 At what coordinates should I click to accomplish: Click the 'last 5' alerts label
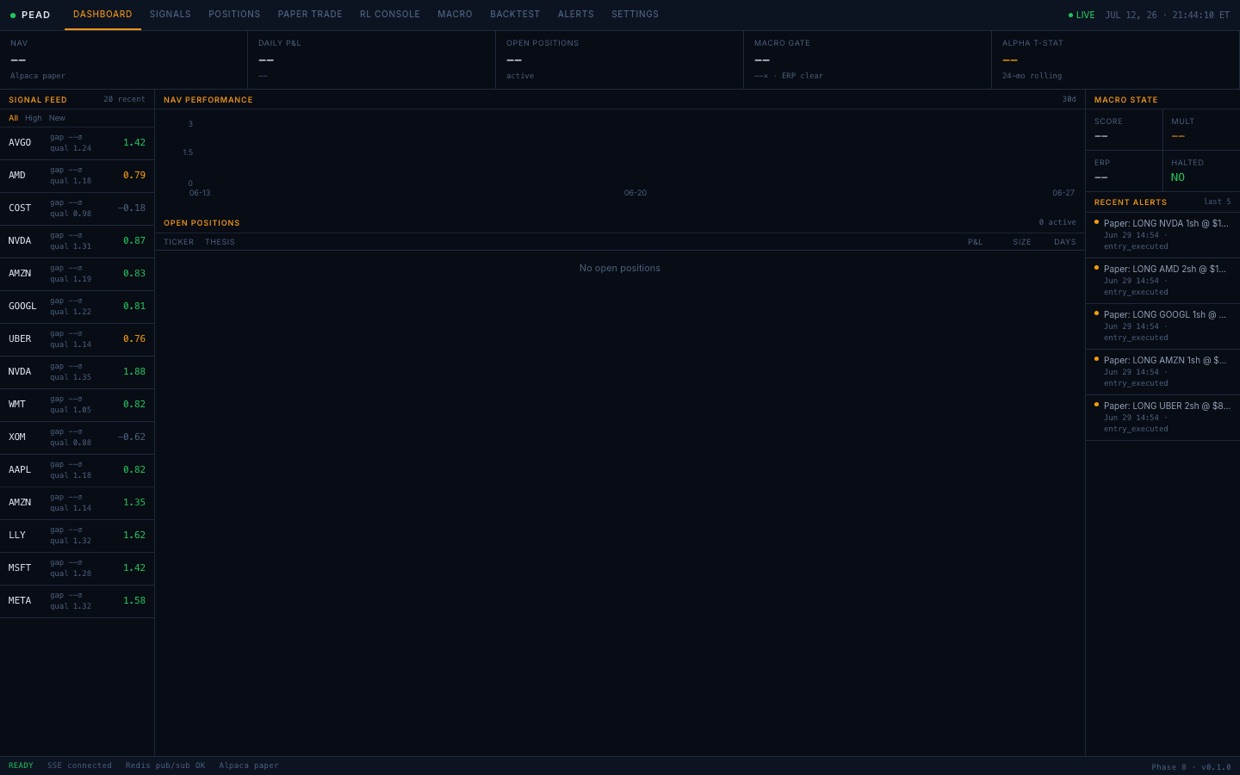pyautogui.click(x=1217, y=202)
